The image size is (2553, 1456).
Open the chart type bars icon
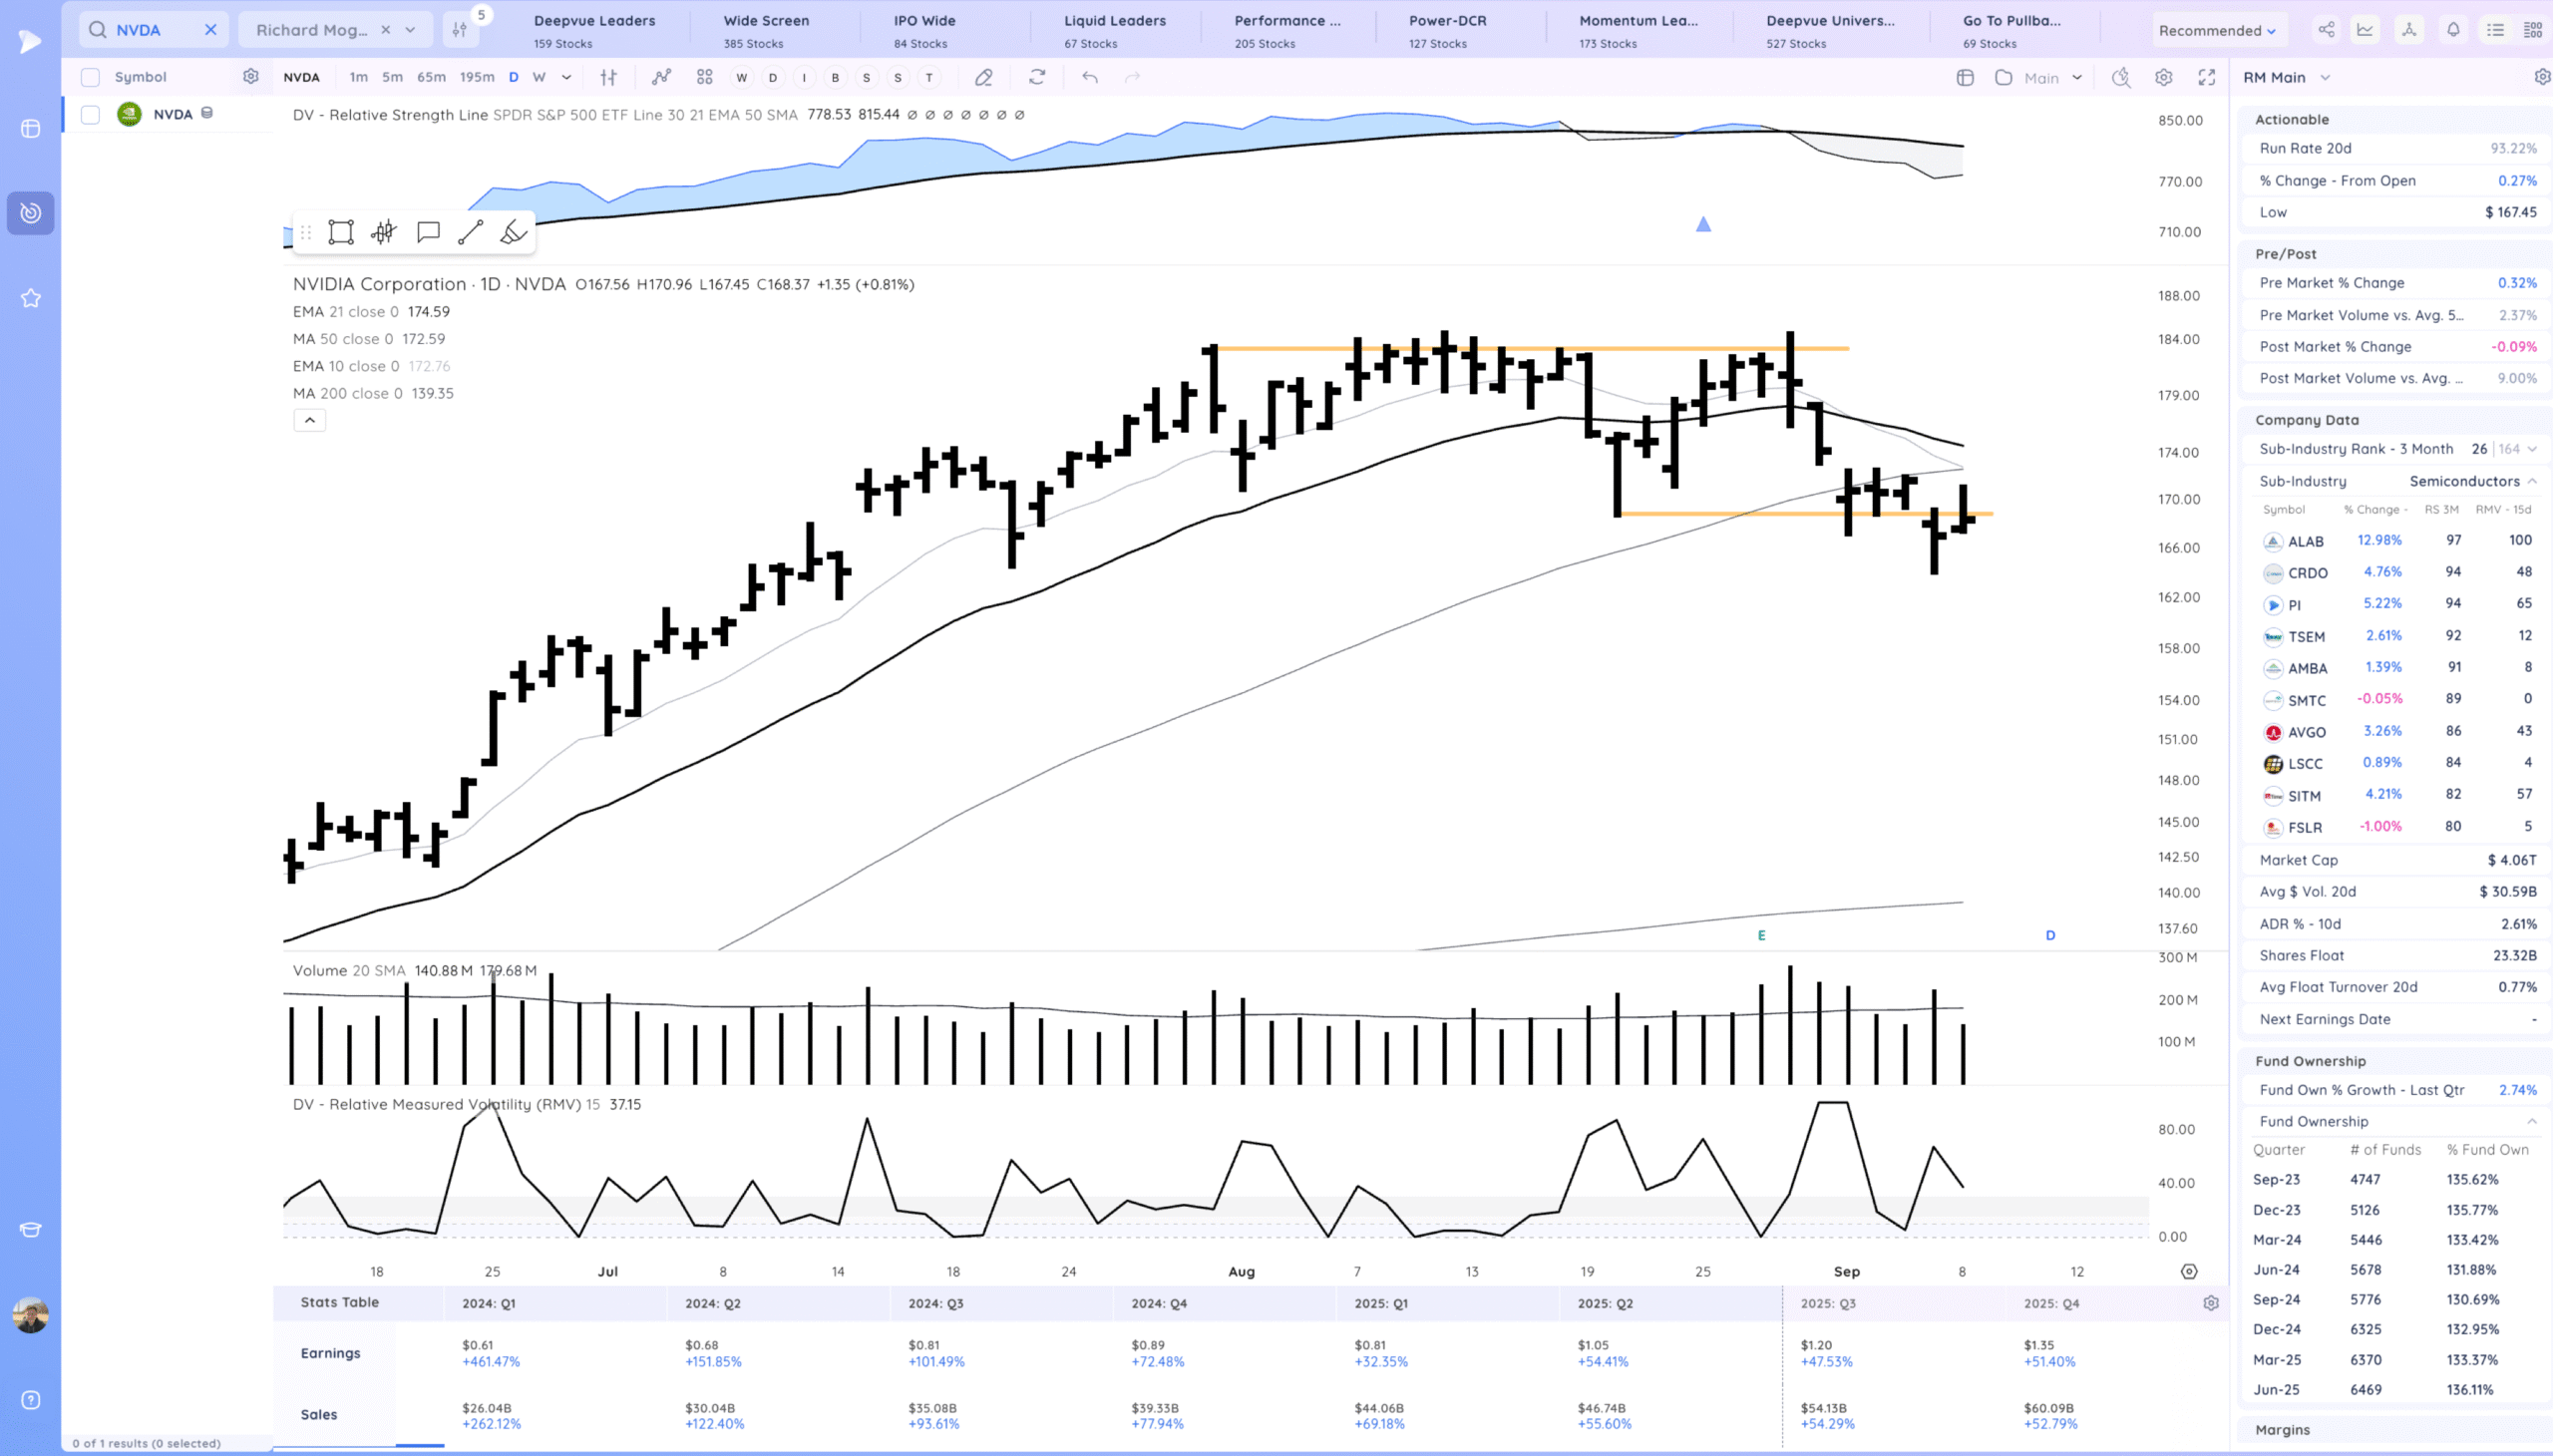pyautogui.click(x=608, y=77)
